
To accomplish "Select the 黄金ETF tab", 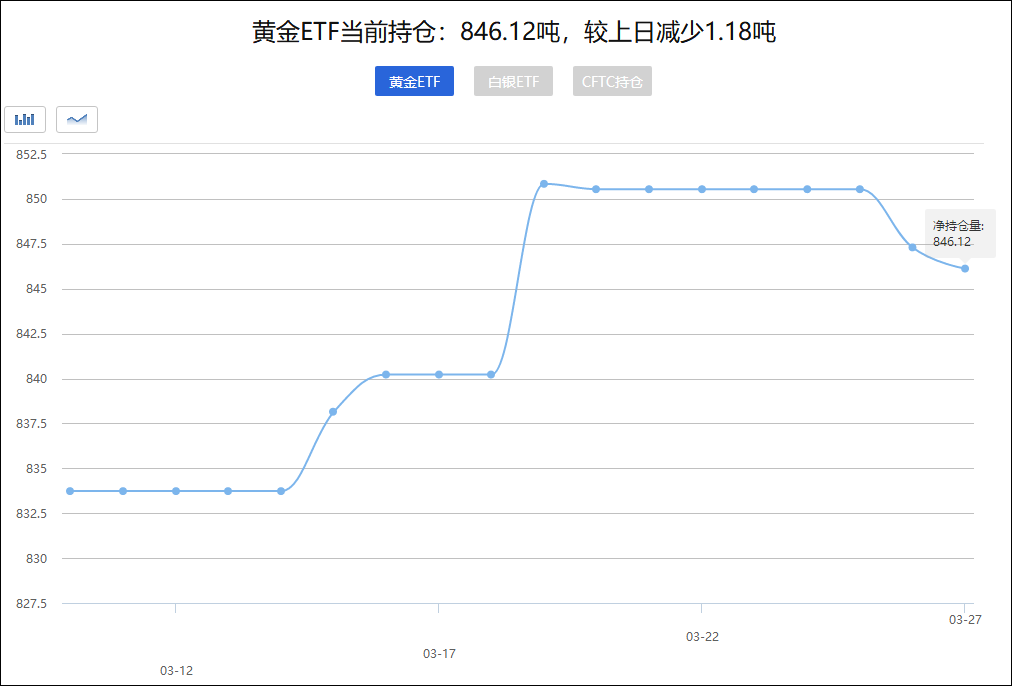I will pos(414,81).
